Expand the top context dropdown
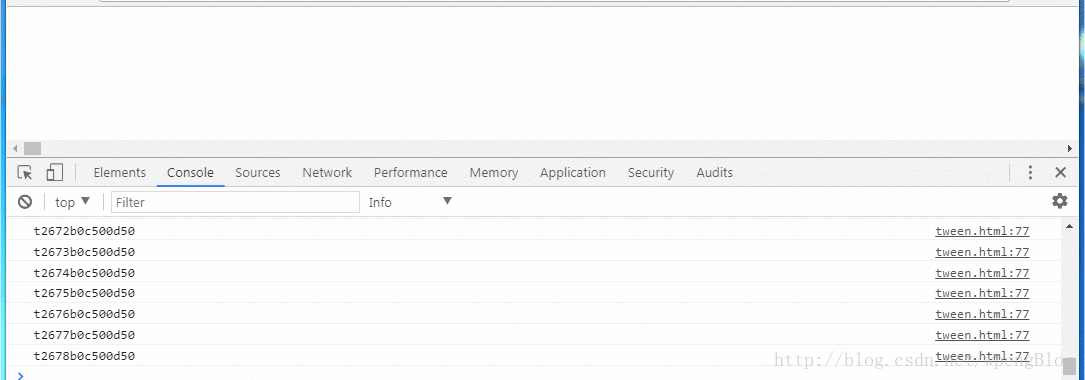Screen dimensions: 1085x380 click(73, 202)
